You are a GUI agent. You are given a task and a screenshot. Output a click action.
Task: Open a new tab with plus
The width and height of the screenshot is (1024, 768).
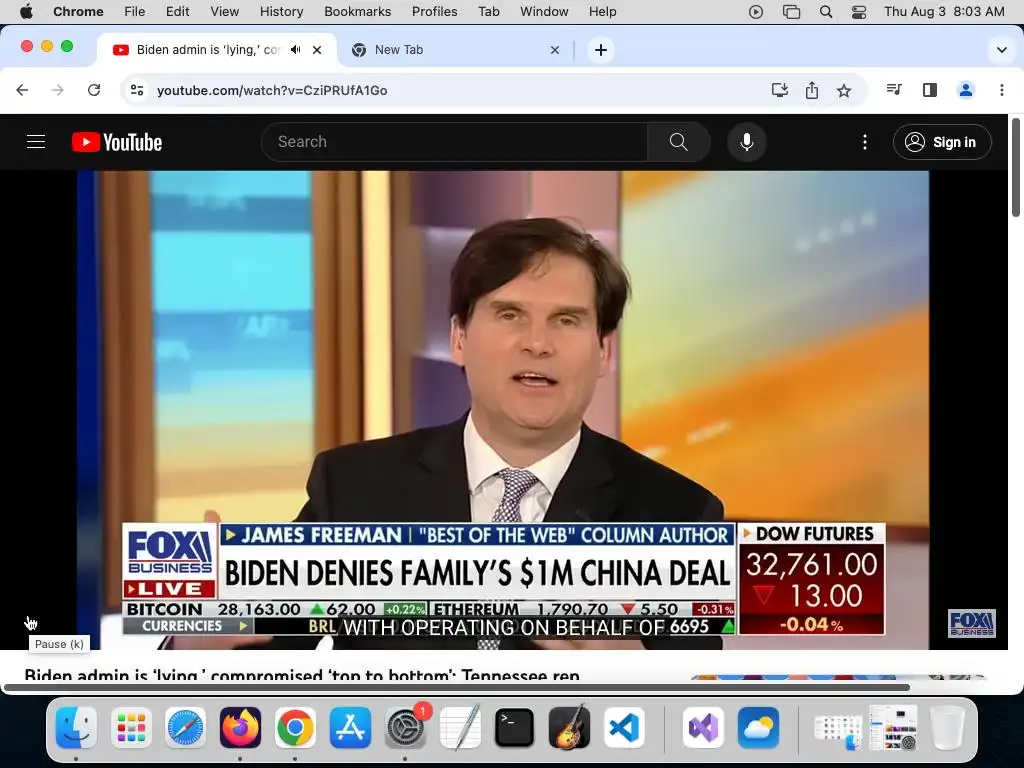[601, 50]
